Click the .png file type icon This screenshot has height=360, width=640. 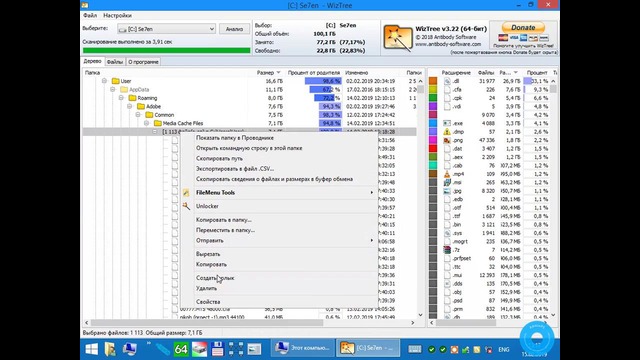pyautogui.click(x=447, y=140)
